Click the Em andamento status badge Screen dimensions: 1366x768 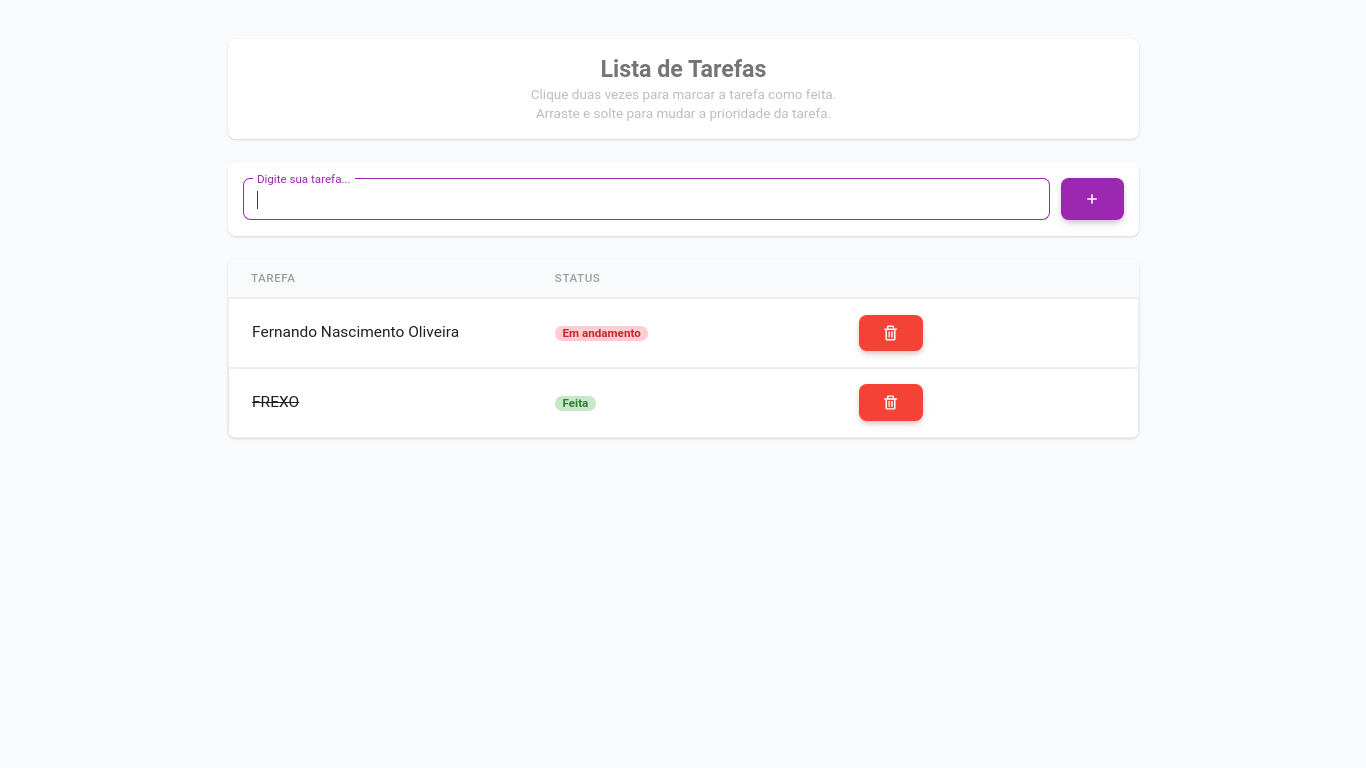click(x=601, y=333)
